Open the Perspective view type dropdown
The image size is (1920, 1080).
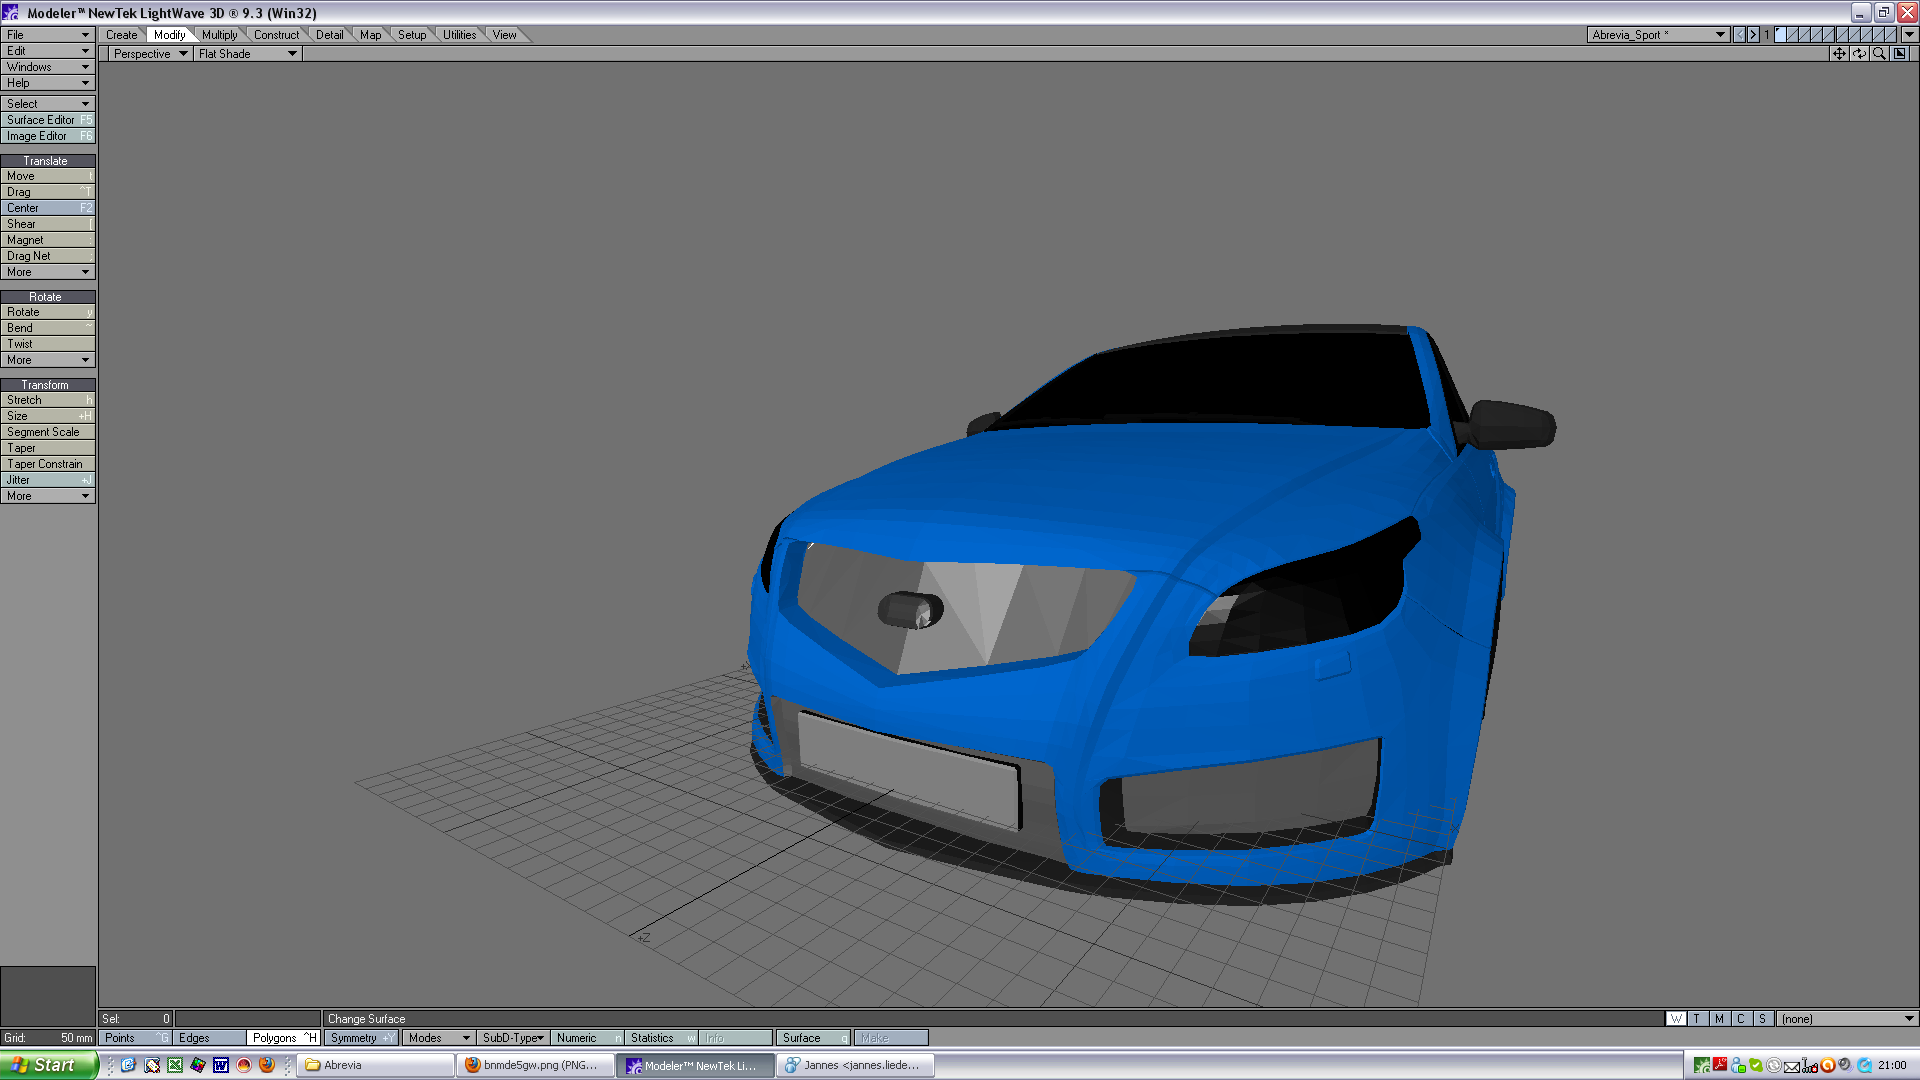150,54
